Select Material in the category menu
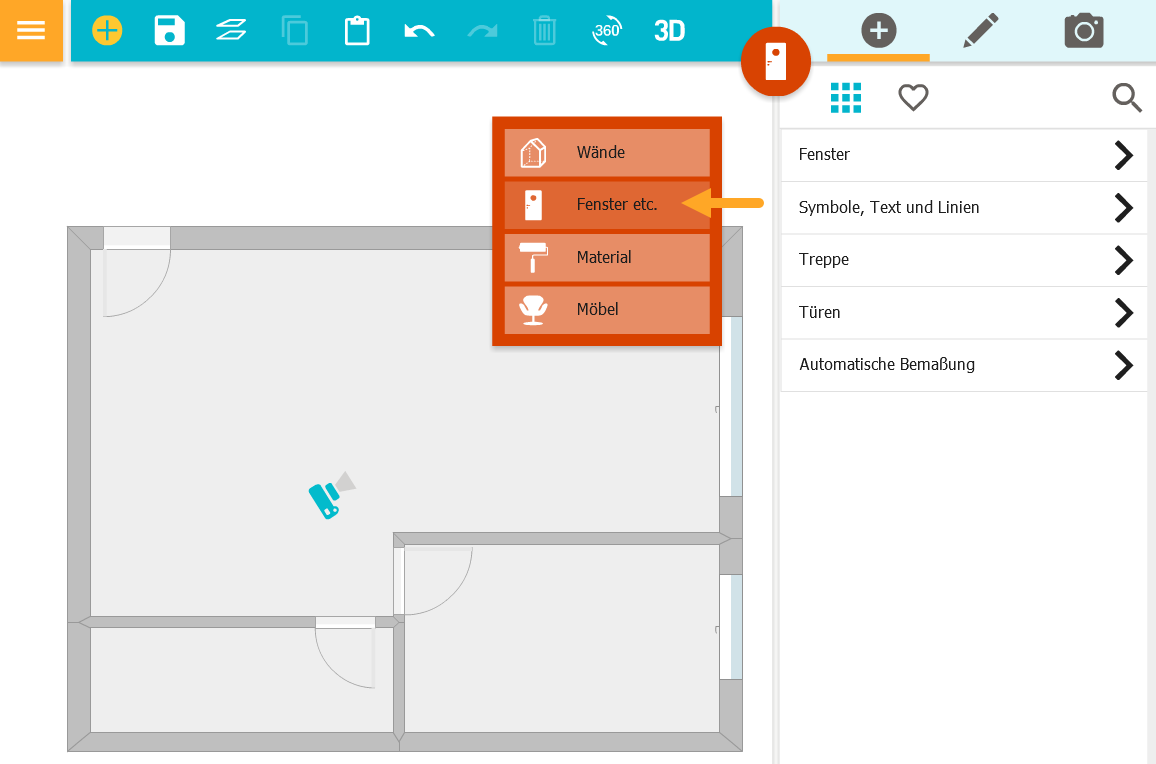Viewport: 1156px width, 764px height. (x=607, y=257)
